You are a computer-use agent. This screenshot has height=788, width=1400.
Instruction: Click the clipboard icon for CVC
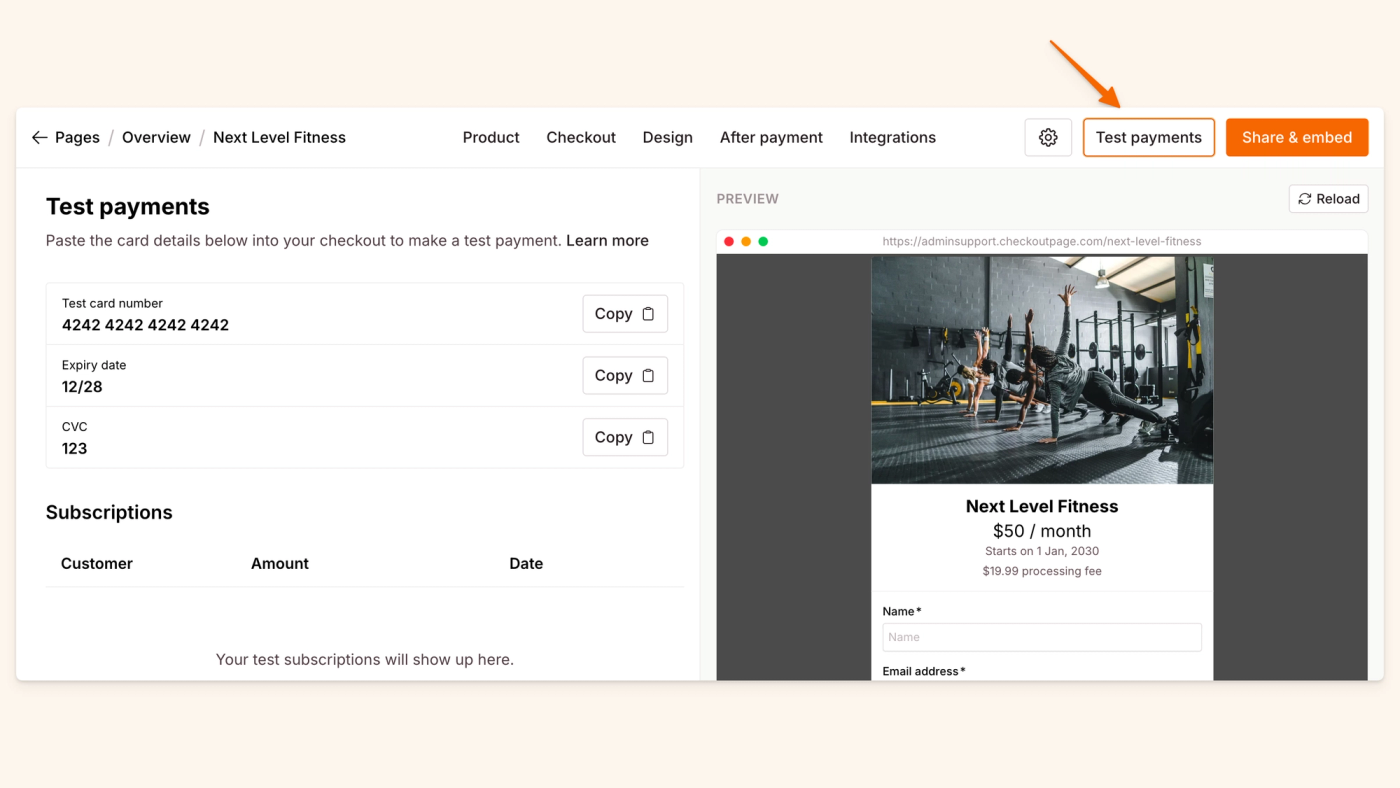click(648, 438)
